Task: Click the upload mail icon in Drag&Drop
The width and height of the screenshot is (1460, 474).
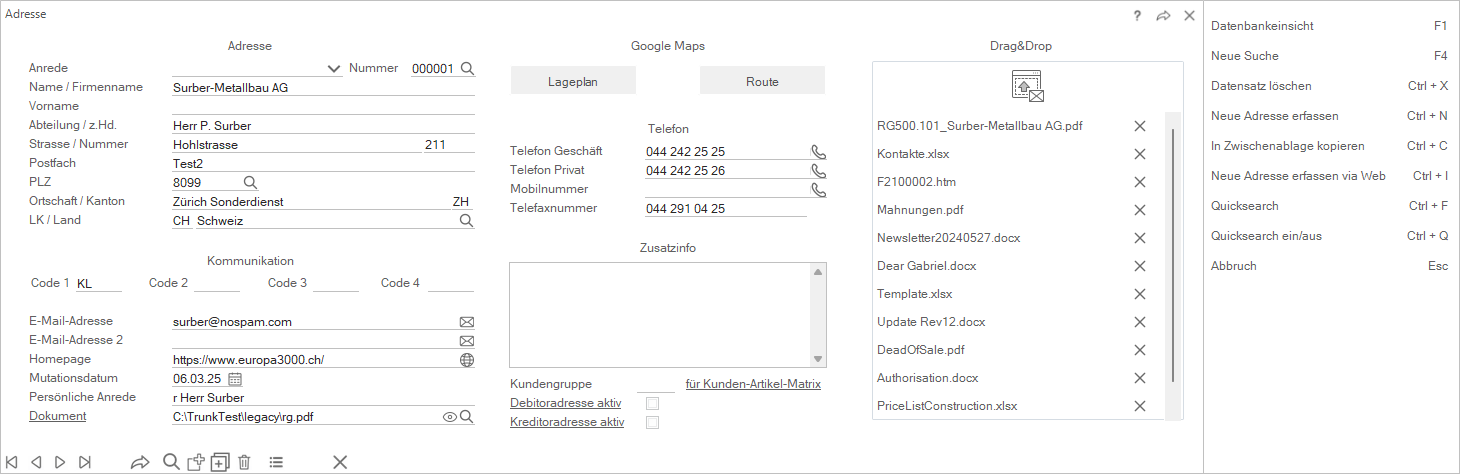Action: [1028, 87]
